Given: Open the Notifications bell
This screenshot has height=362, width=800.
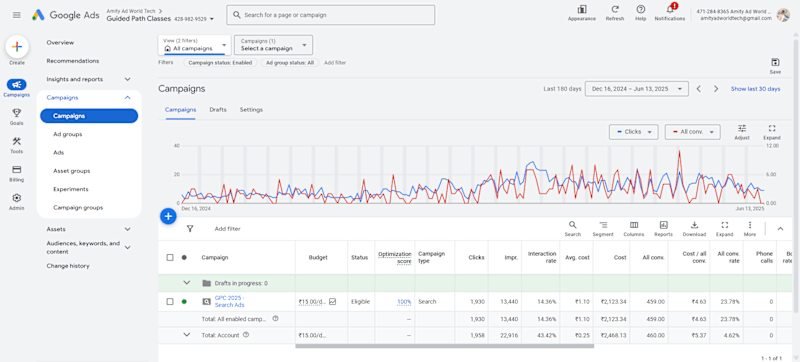Looking at the screenshot, I should 670,9.
